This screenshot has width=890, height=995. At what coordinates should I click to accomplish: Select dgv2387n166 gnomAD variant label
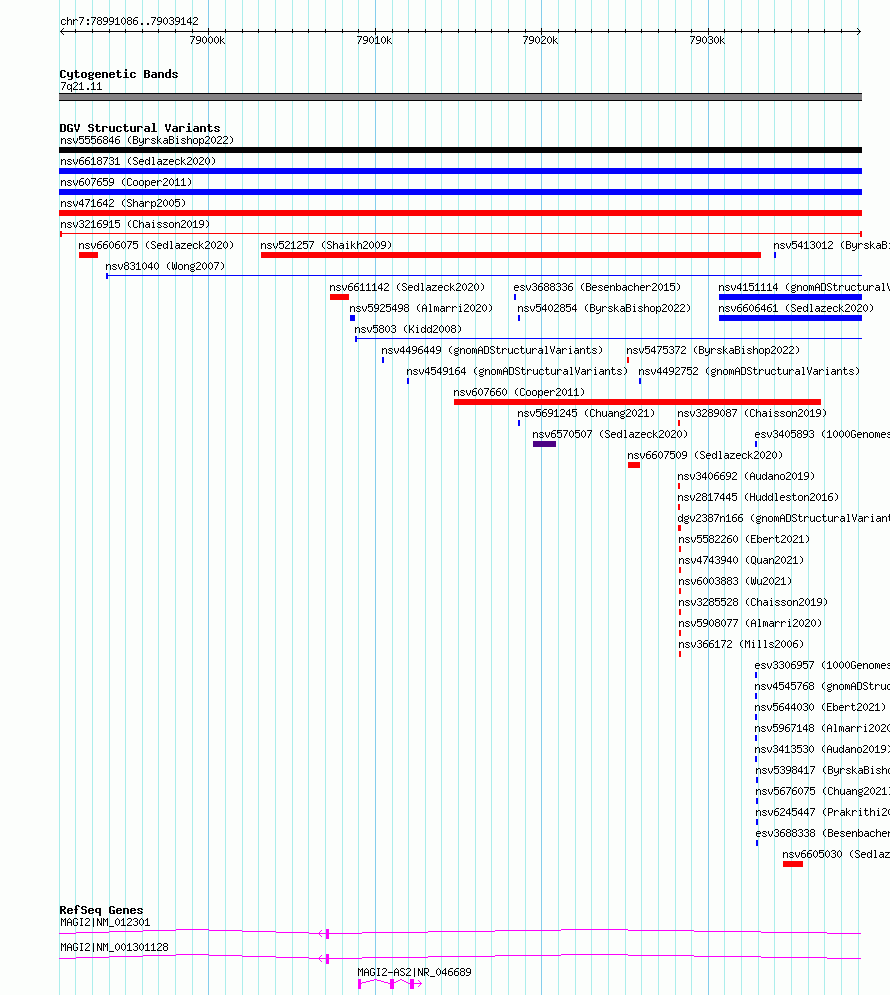783,518
